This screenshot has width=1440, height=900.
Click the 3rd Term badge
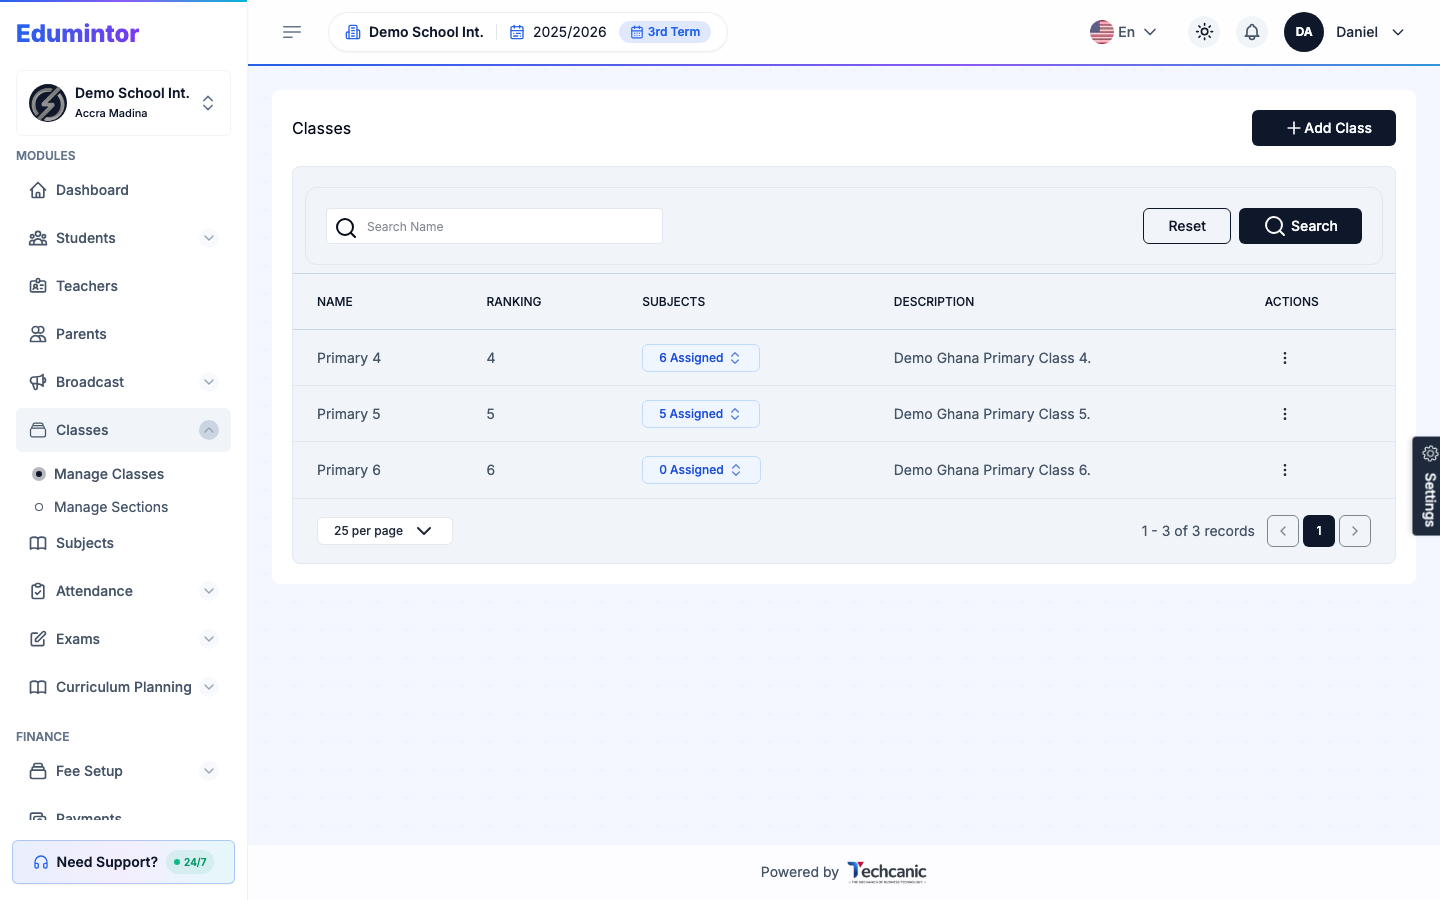click(x=665, y=32)
